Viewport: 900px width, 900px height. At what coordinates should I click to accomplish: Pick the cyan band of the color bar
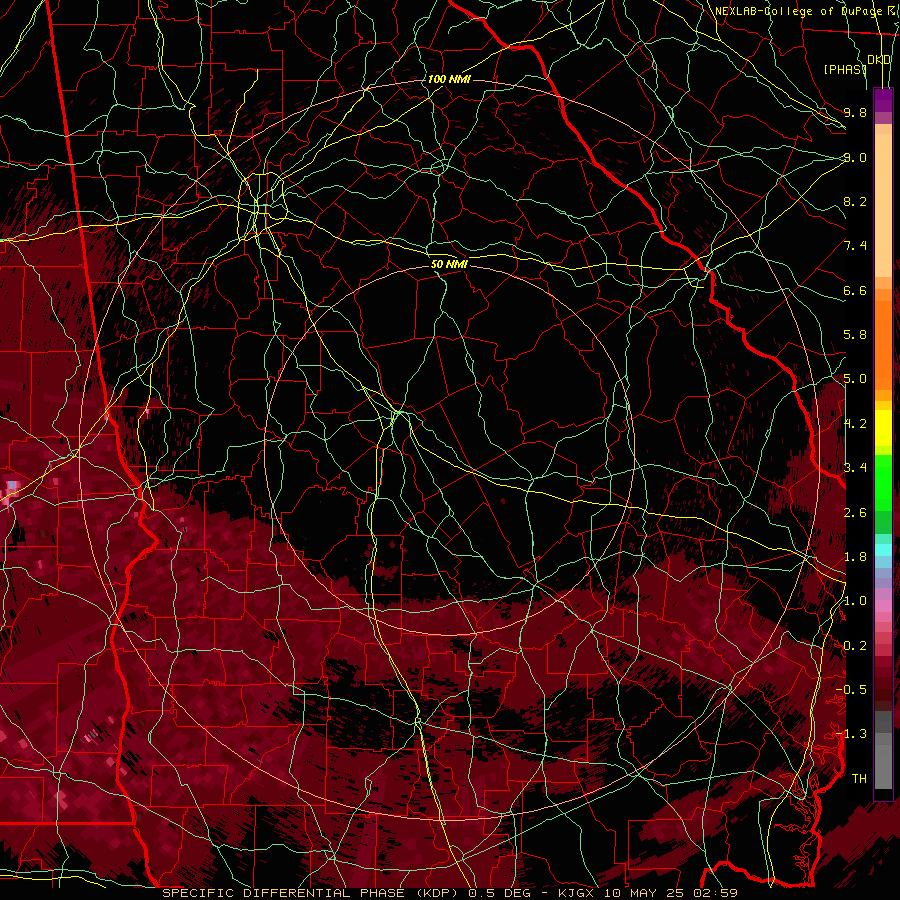(x=883, y=550)
